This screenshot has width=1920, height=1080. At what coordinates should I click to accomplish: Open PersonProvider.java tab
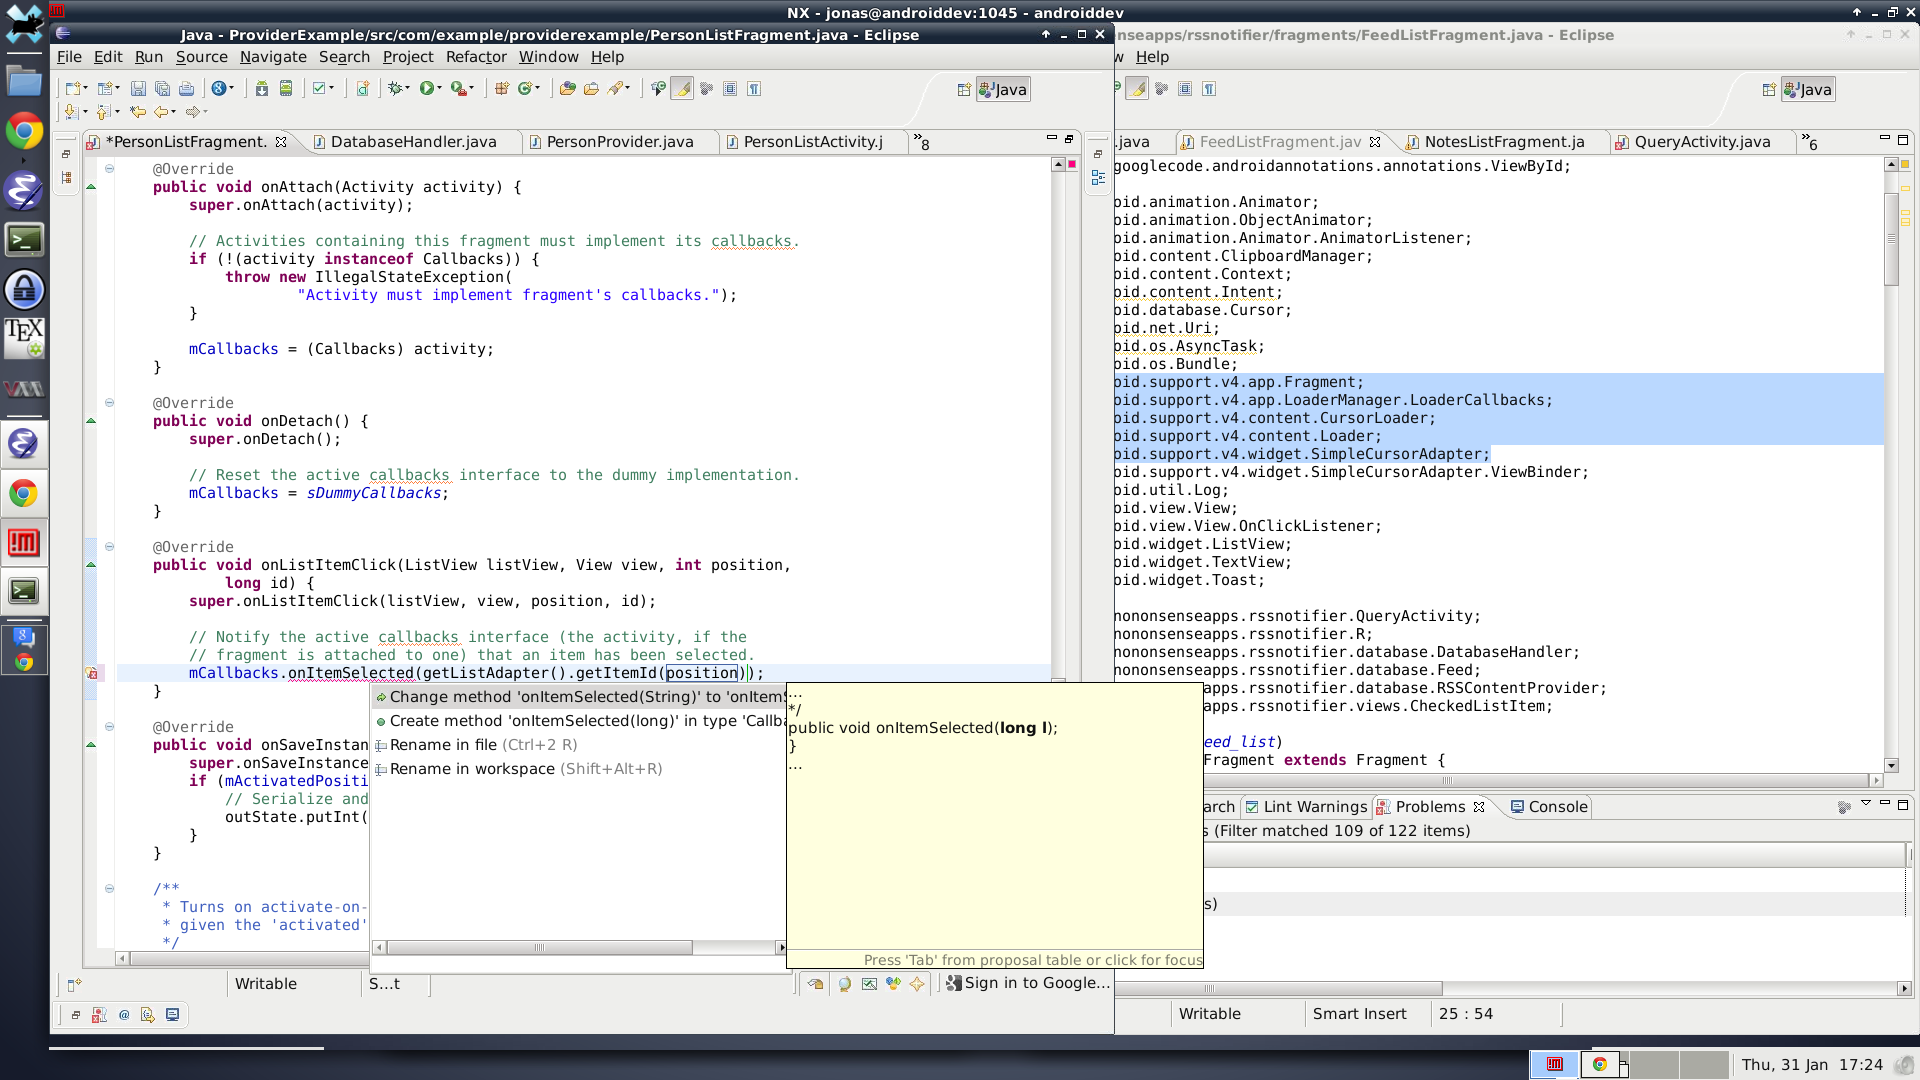click(x=620, y=141)
